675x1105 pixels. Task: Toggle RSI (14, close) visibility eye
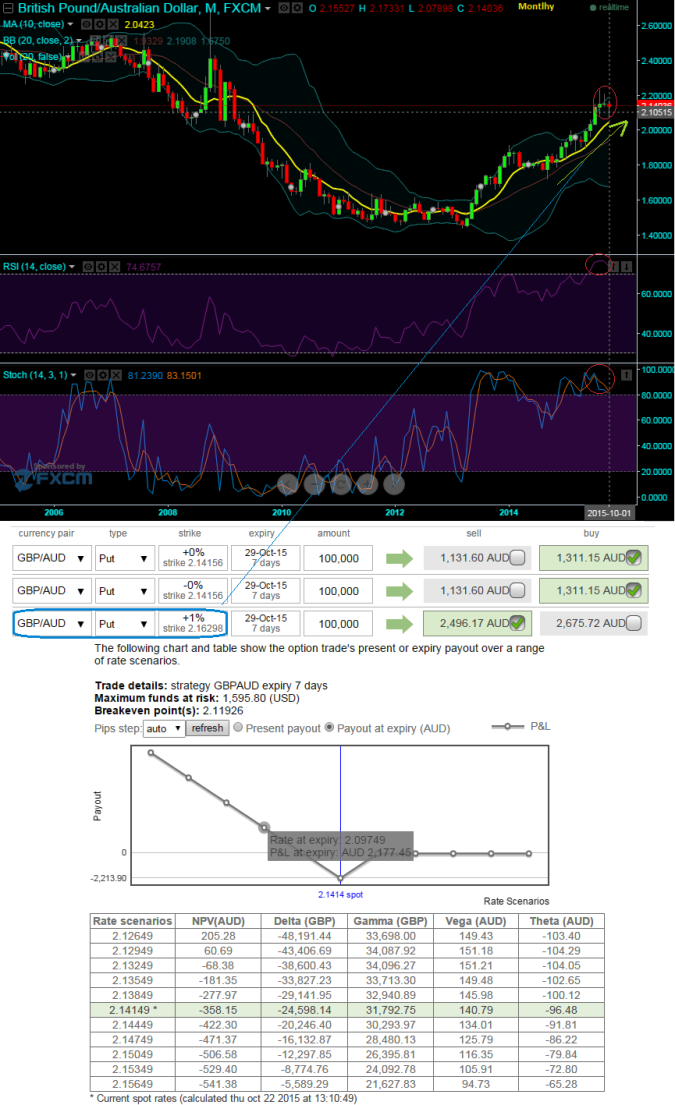point(88,266)
